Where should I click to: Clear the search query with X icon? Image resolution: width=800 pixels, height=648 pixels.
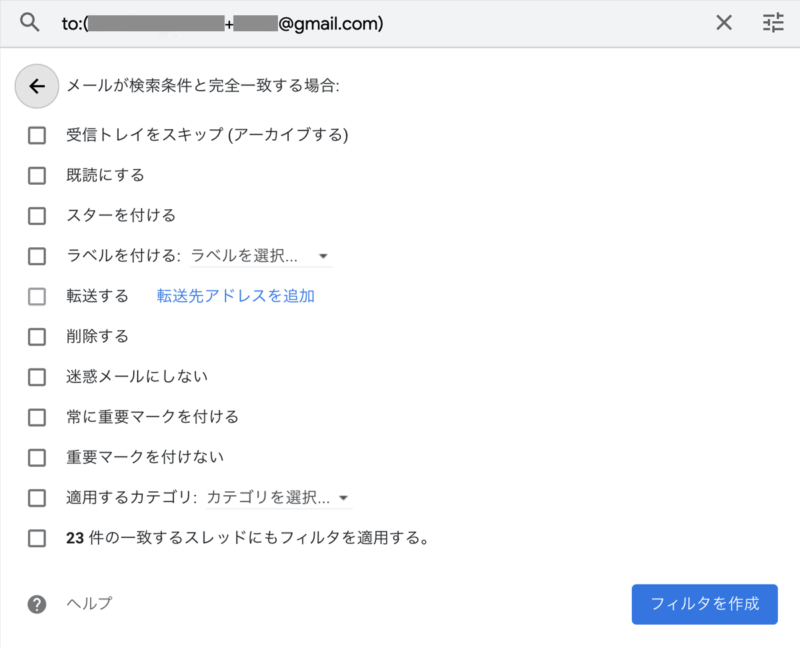click(x=724, y=23)
